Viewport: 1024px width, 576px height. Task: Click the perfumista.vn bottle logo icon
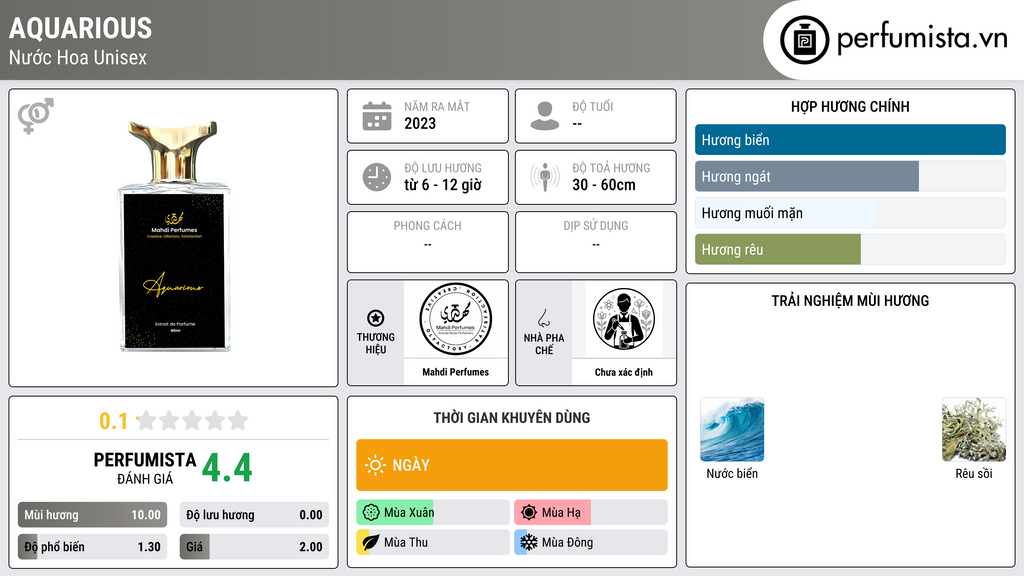point(805,40)
